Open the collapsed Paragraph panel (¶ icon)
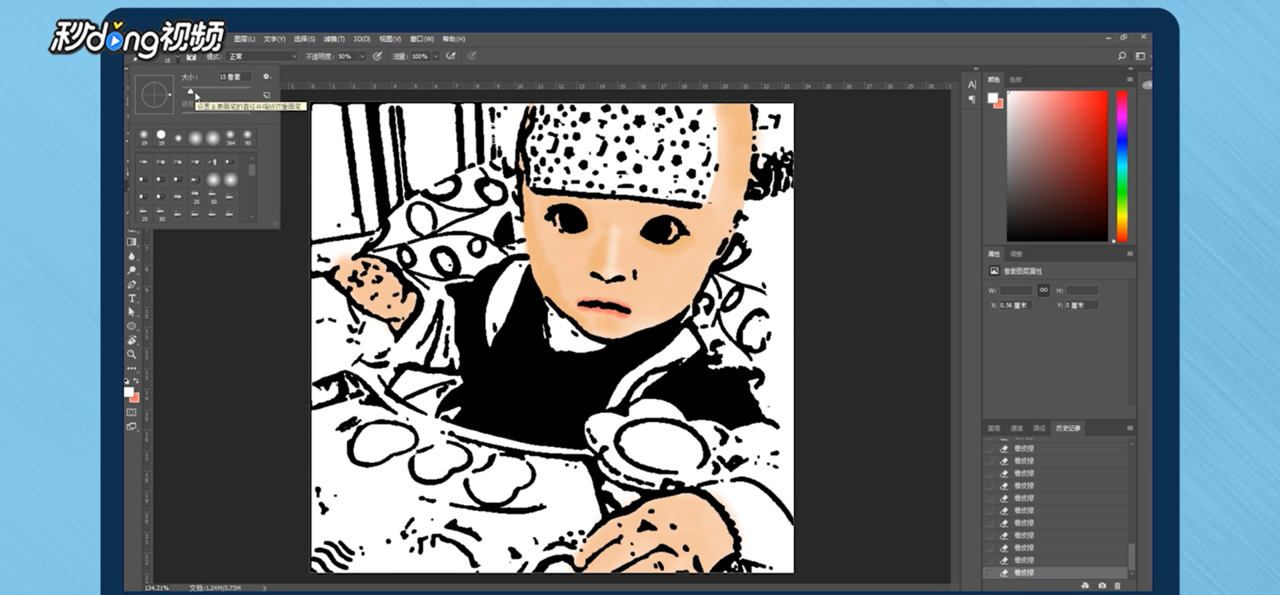The width and height of the screenshot is (1280, 595). click(x=971, y=99)
